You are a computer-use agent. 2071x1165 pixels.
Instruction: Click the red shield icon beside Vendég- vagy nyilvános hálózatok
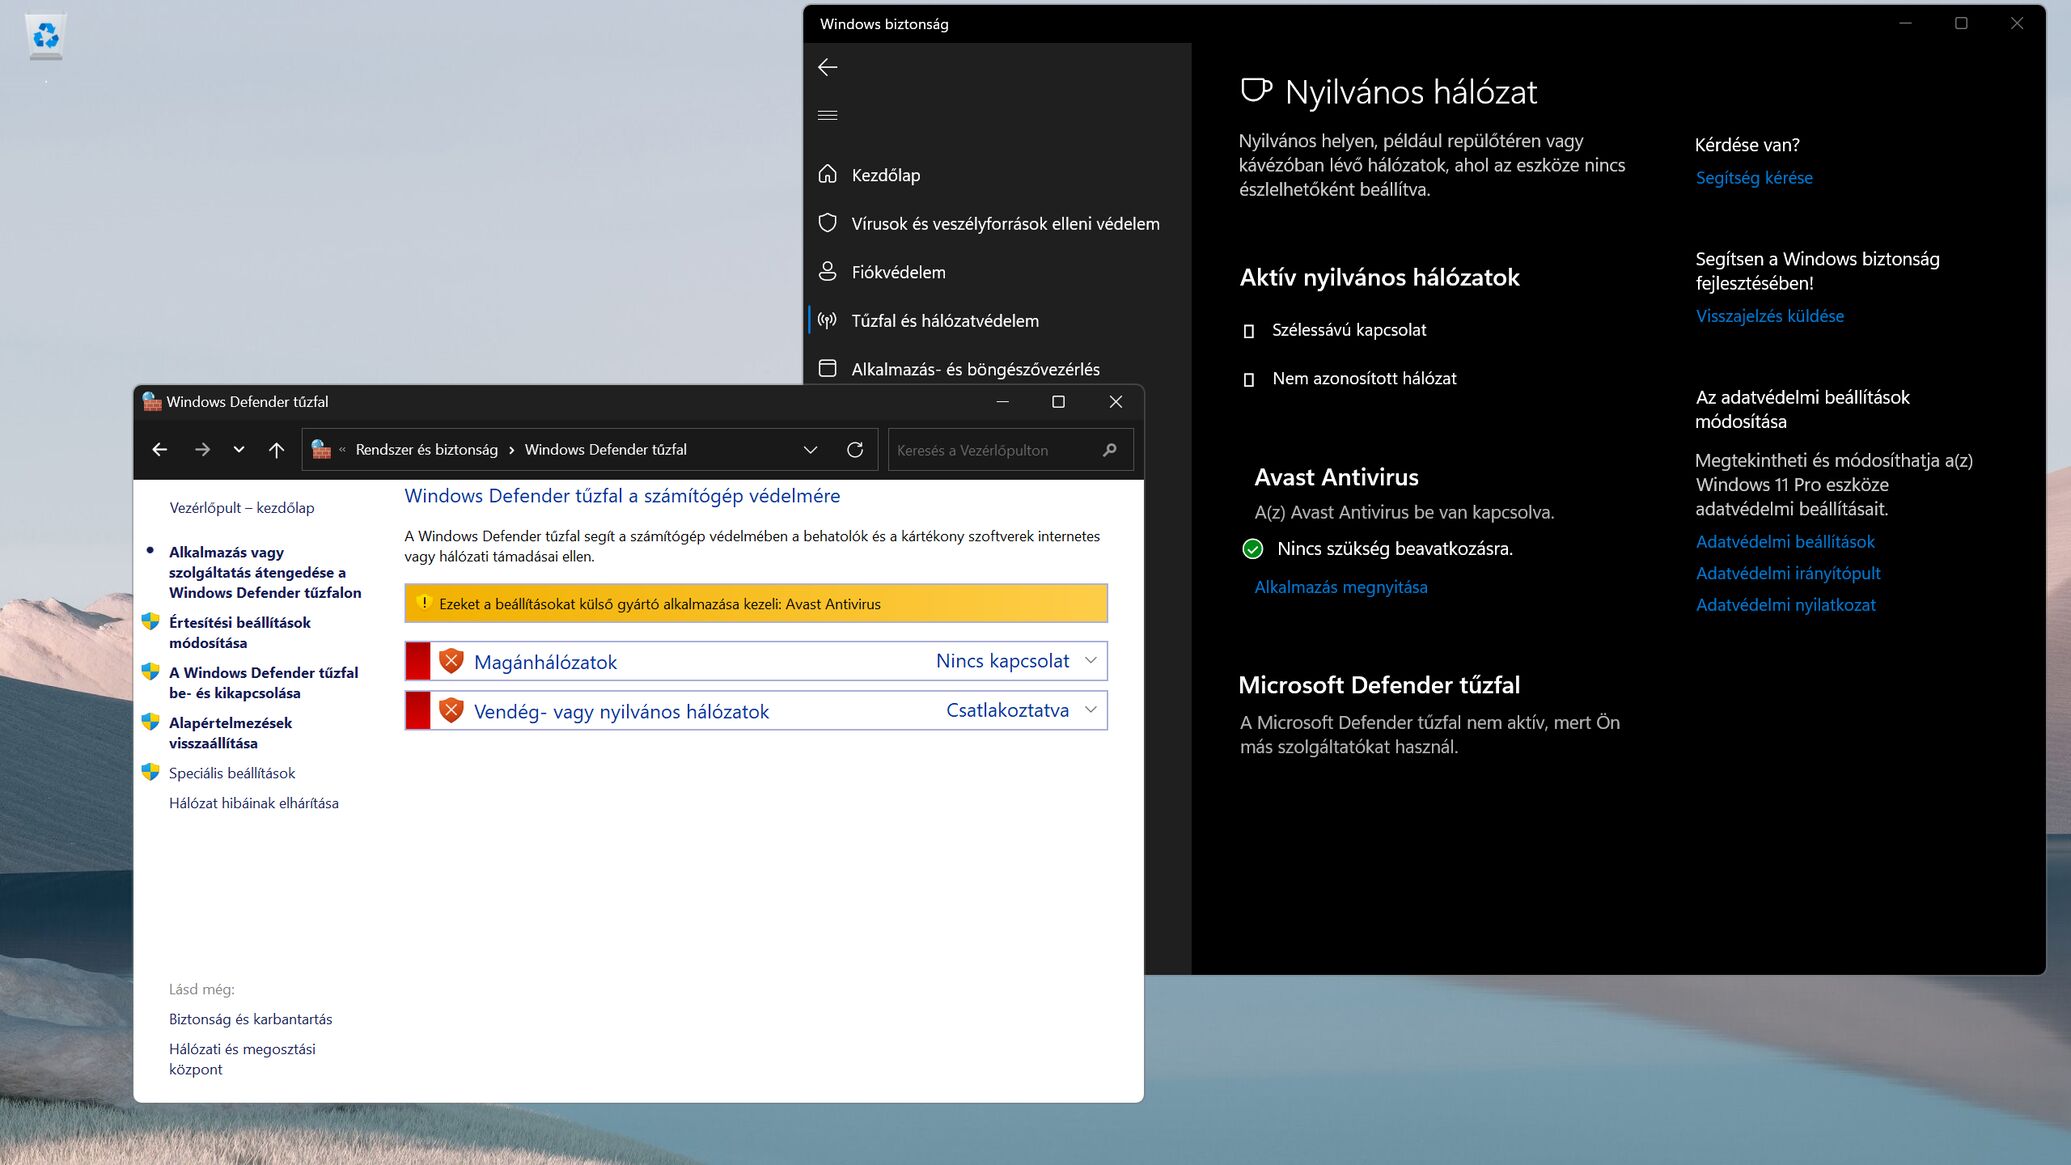tap(451, 711)
